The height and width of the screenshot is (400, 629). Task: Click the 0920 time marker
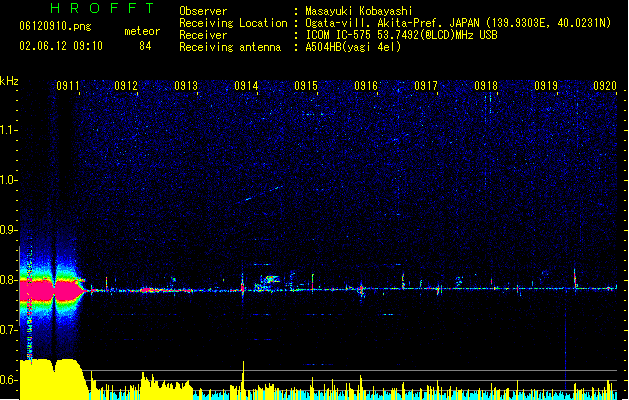[x=605, y=86]
